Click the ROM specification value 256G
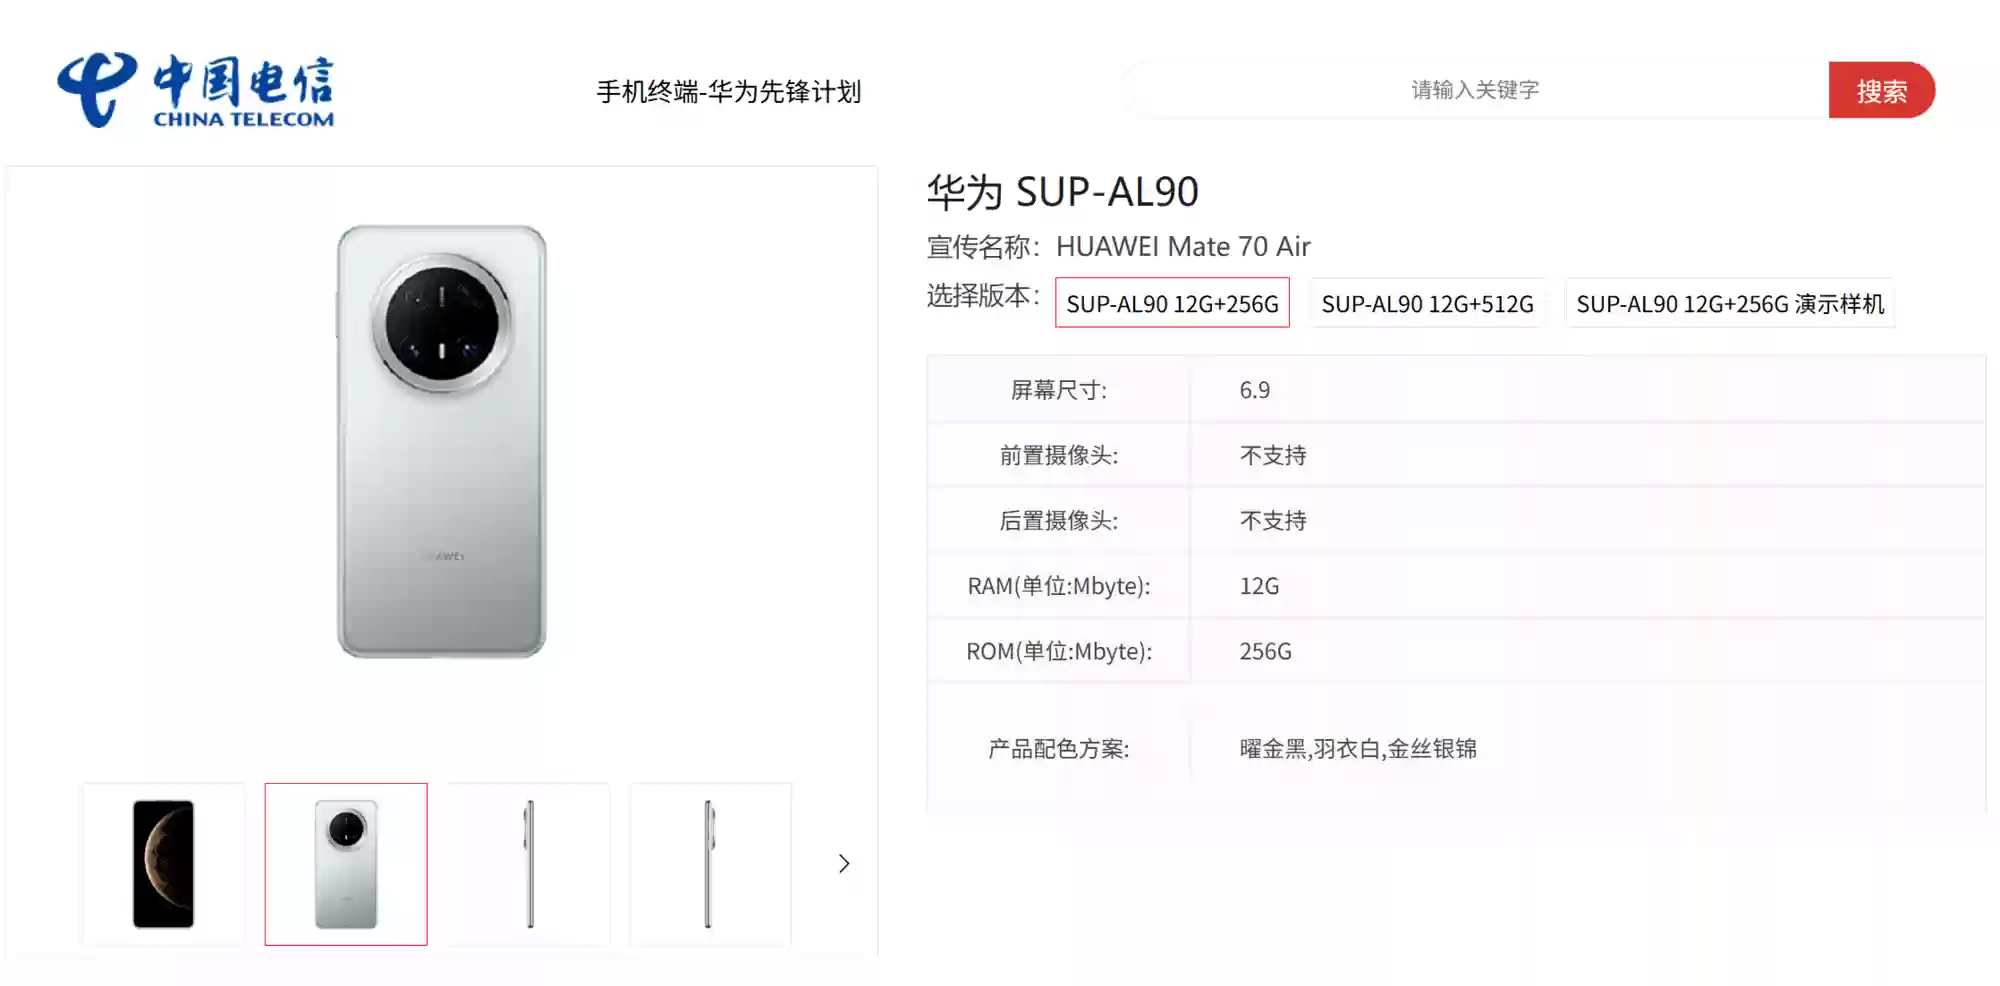 [x=1264, y=651]
